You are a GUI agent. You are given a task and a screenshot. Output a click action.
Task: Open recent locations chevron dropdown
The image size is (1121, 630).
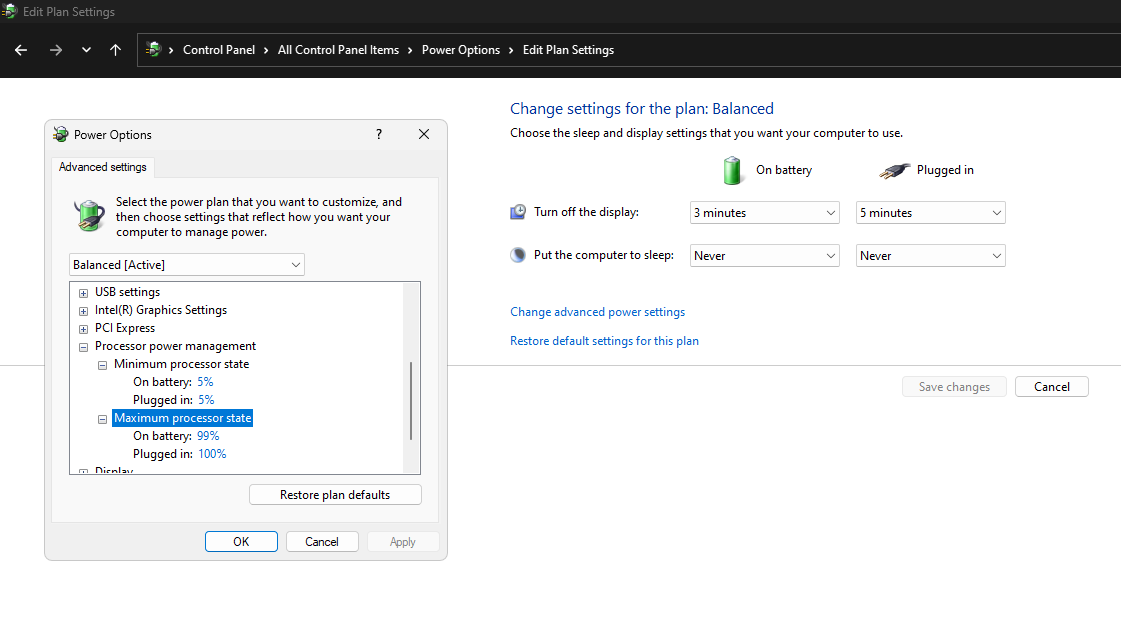(x=87, y=50)
